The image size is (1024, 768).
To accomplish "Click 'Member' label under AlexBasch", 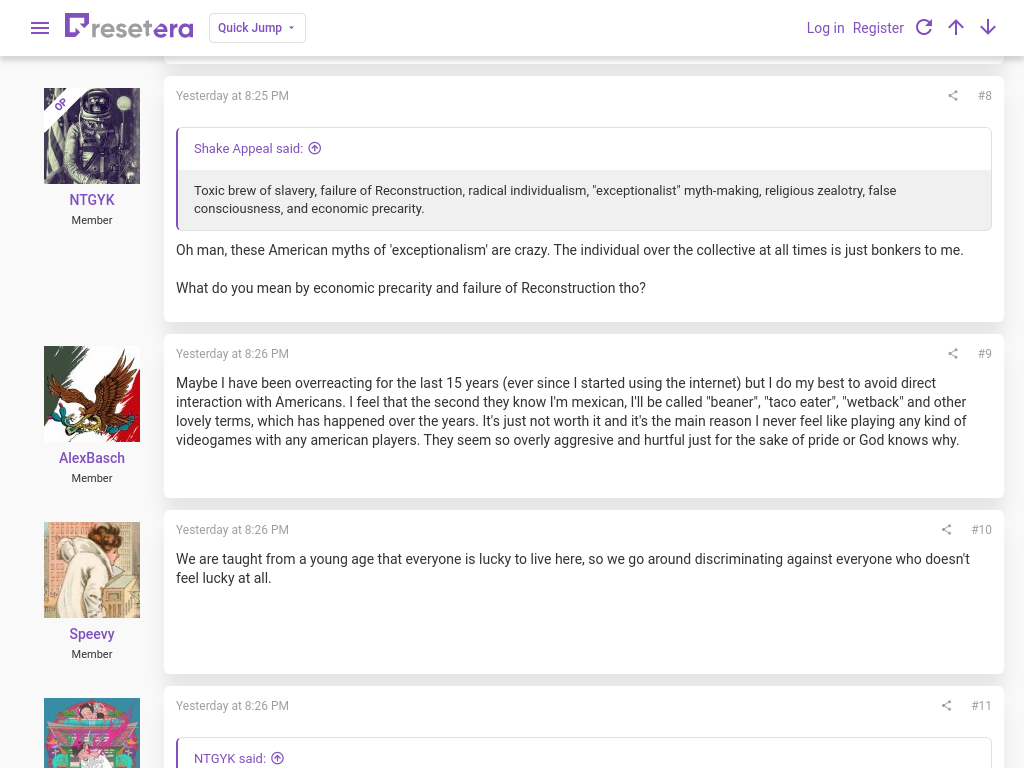I will pyautogui.click(x=92, y=478).
